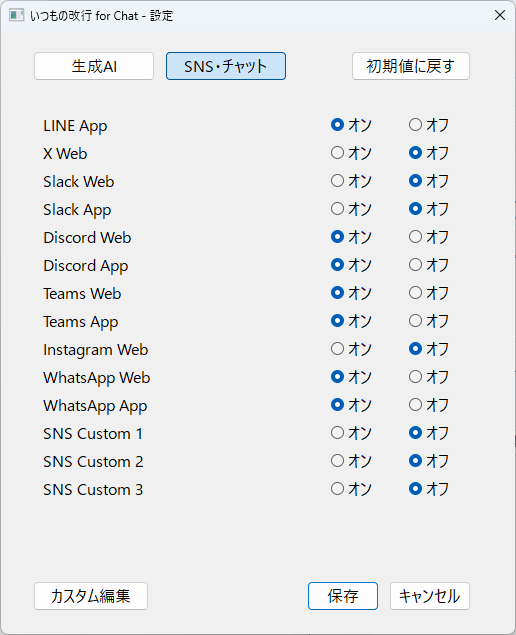Click the LINE App label

click(75, 126)
